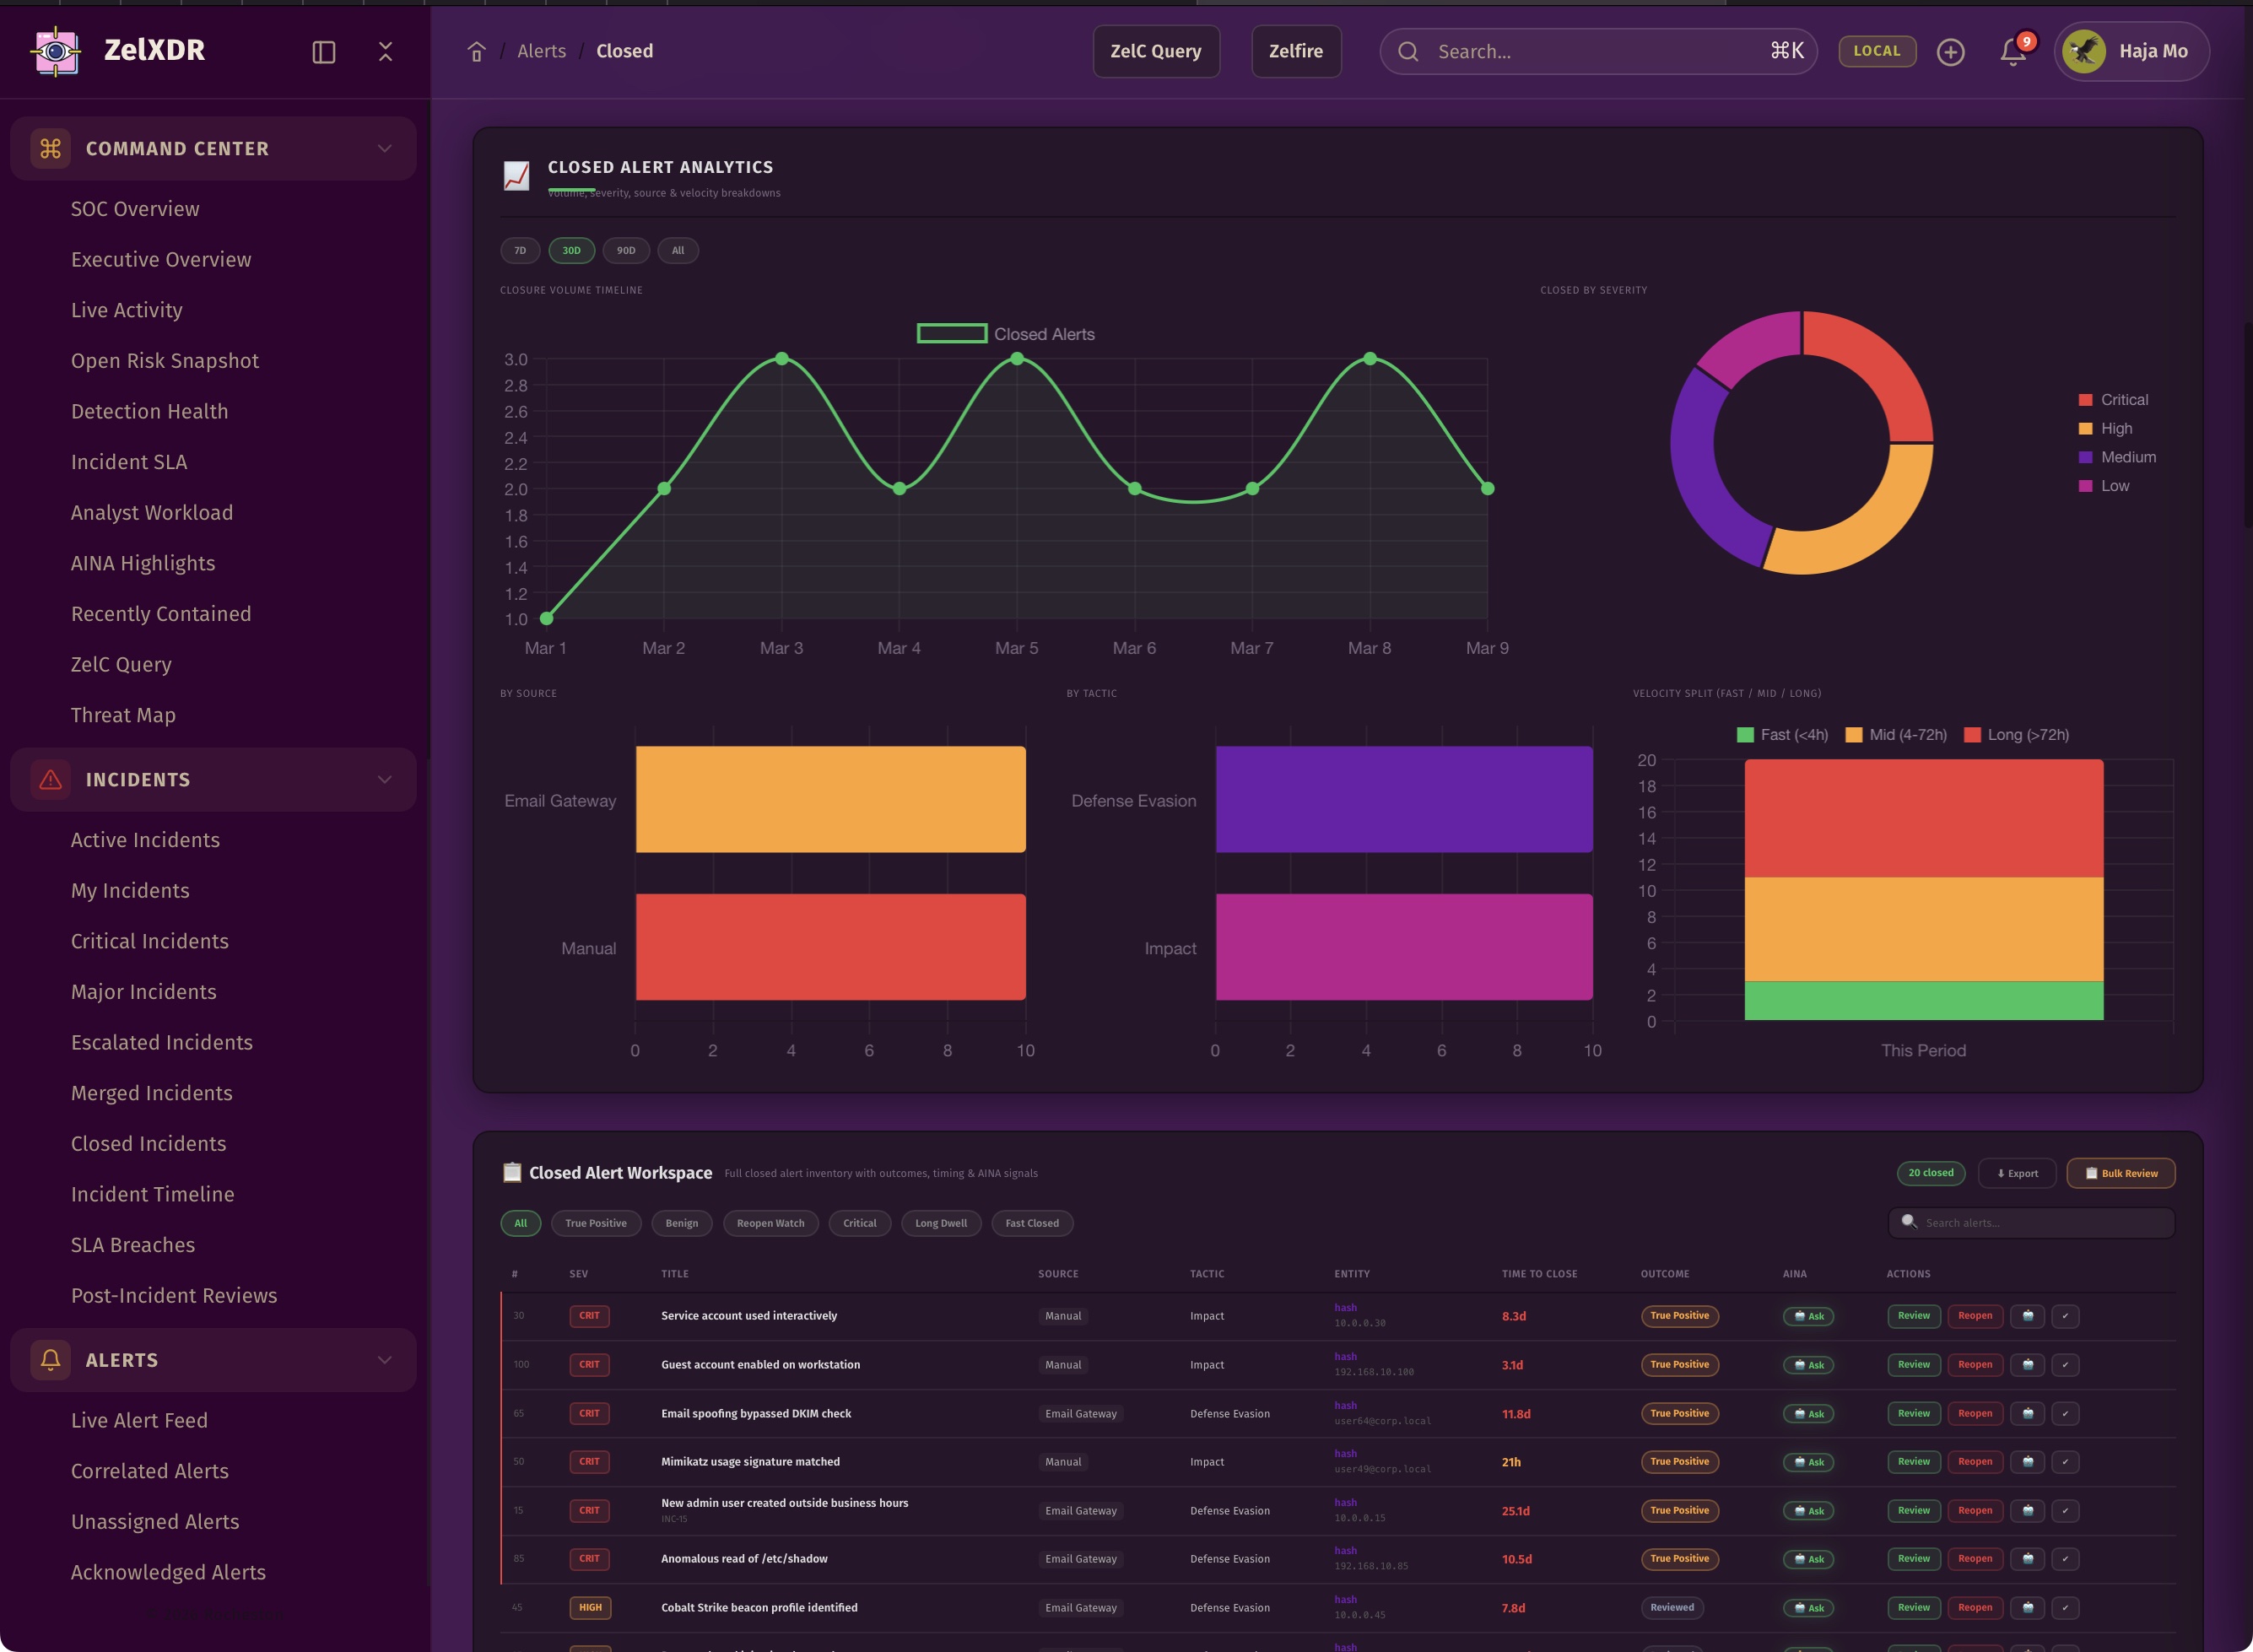The height and width of the screenshot is (1652, 2253).
Task: Select the 7D time range pill
Action: pyautogui.click(x=520, y=251)
